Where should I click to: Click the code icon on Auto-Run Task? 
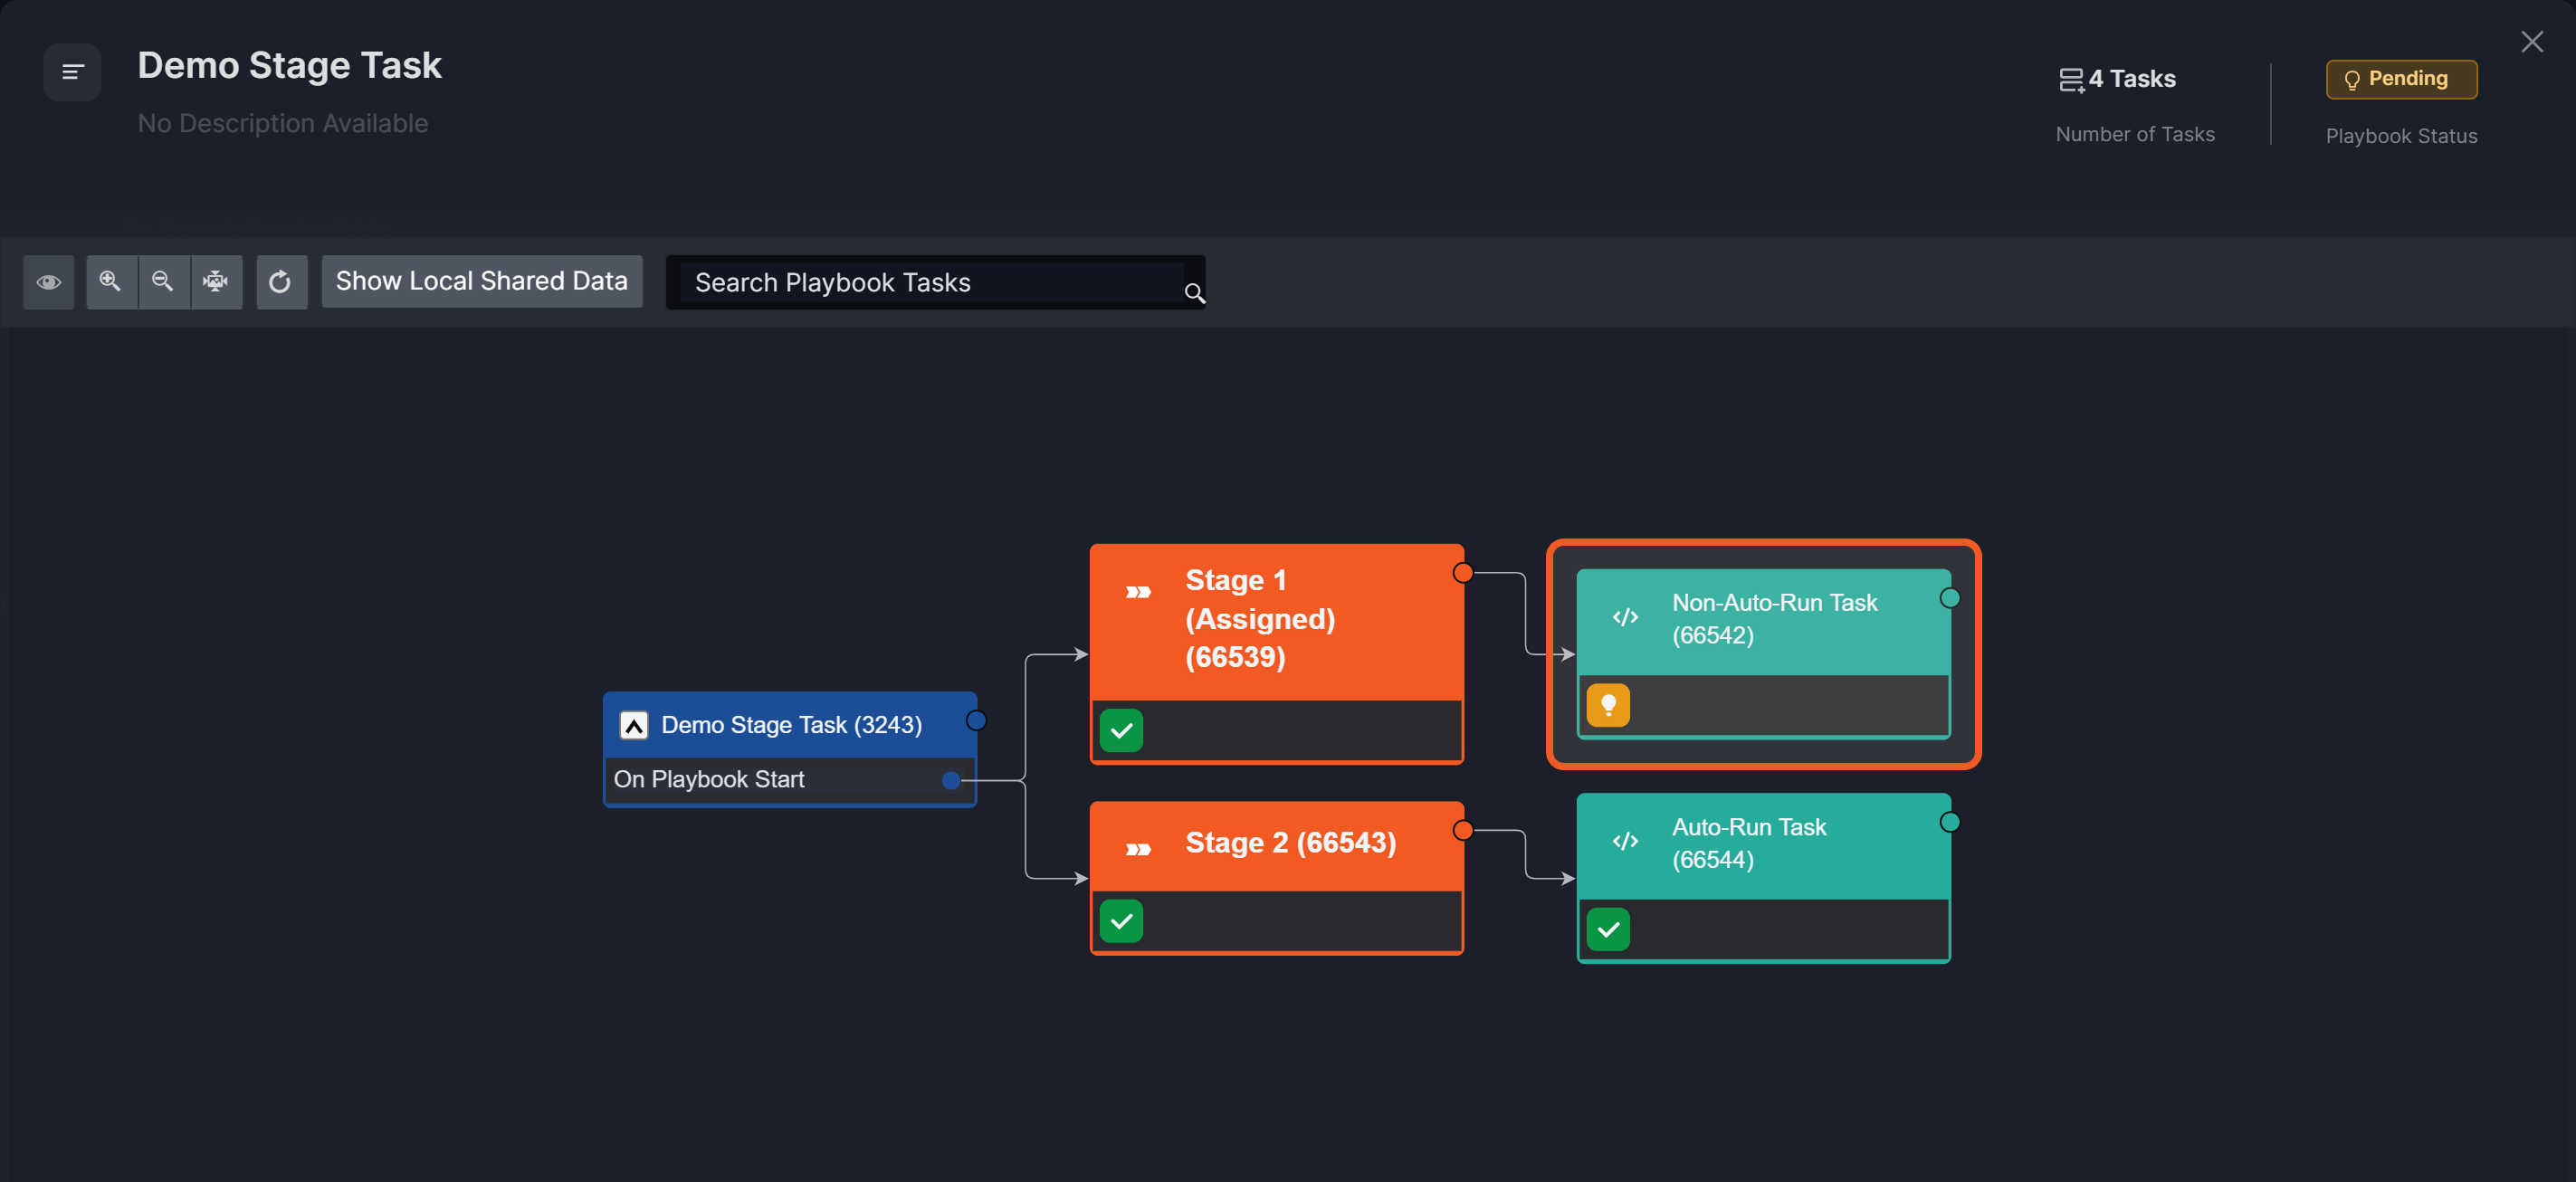pos(1625,842)
